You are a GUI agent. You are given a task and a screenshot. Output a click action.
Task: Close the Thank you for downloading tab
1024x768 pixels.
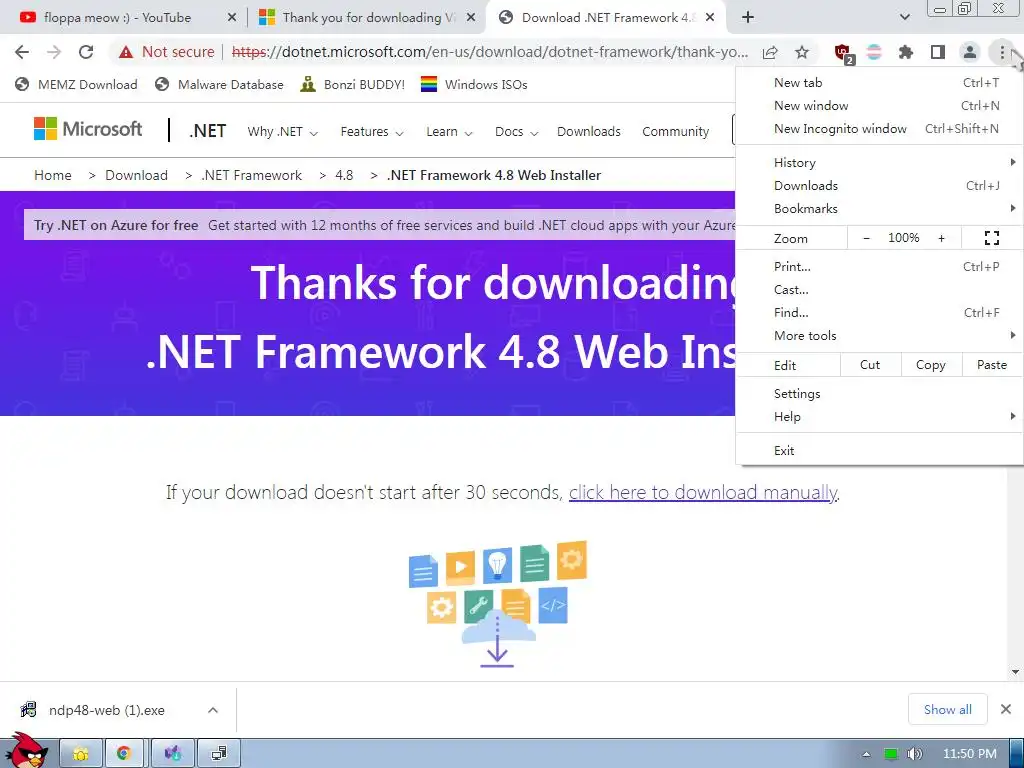tap(471, 18)
